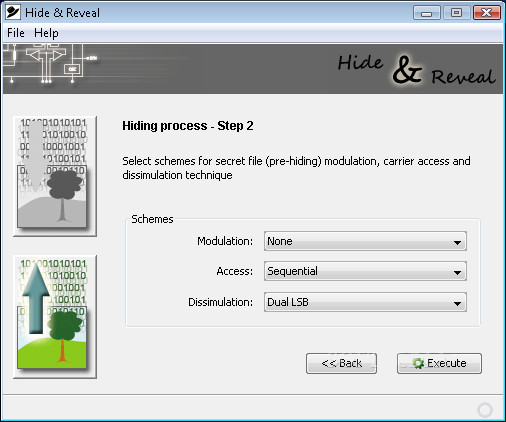
Task: Maximize the Hide & Reveal window
Action: (x=456, y=13)
